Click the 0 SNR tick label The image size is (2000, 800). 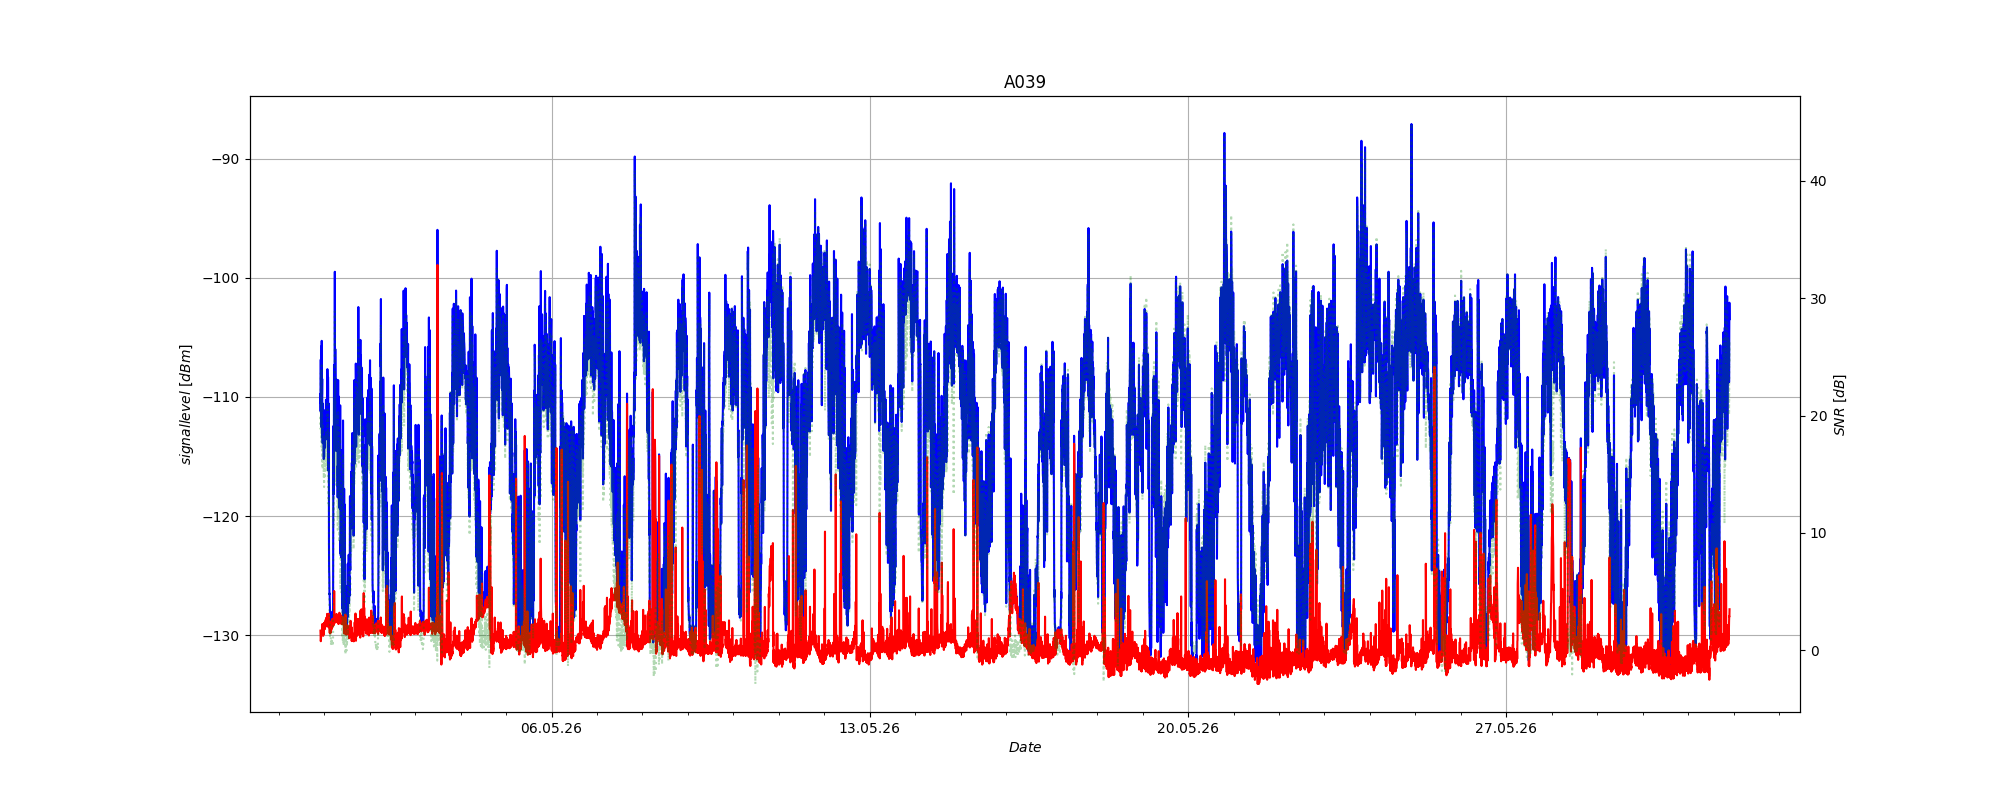1814,651
